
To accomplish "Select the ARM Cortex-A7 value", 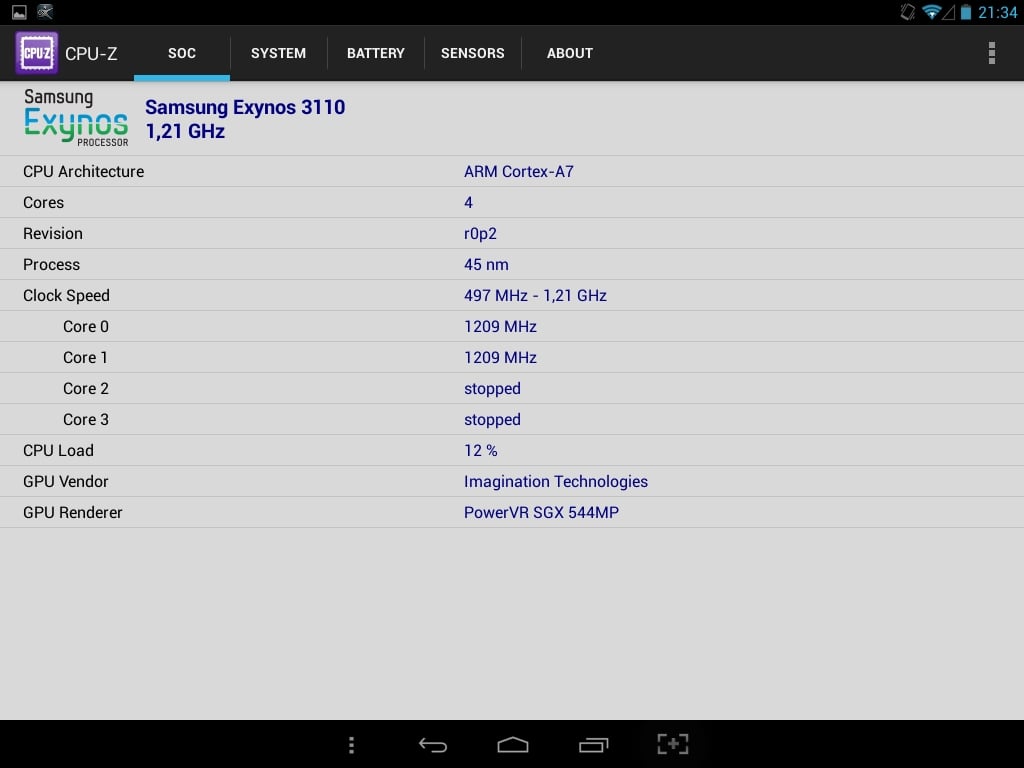I will point(519,171).
